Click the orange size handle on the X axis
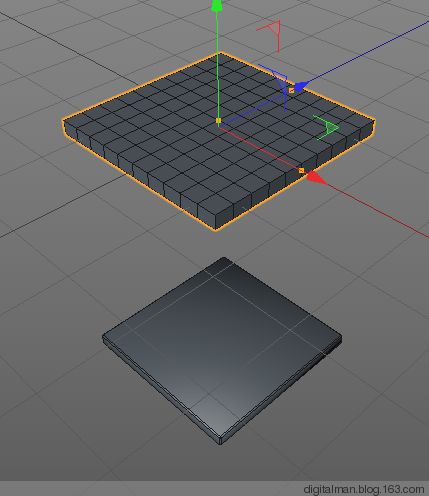This screenshot has height=496, width=429. point(301,170)
